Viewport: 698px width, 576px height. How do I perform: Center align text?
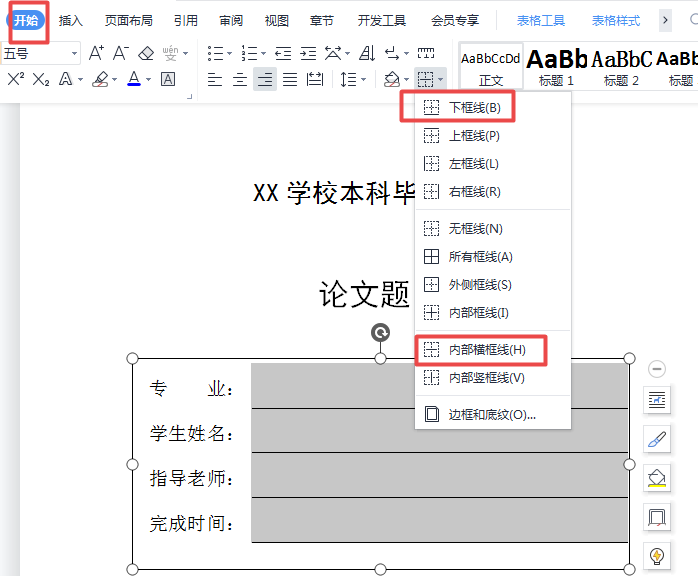240,80
